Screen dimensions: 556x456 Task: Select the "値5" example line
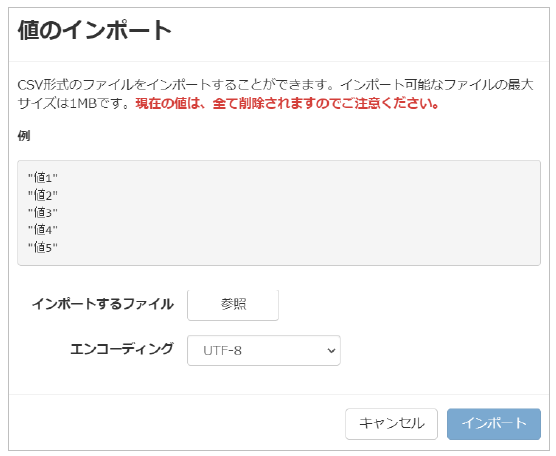point(43,247)
